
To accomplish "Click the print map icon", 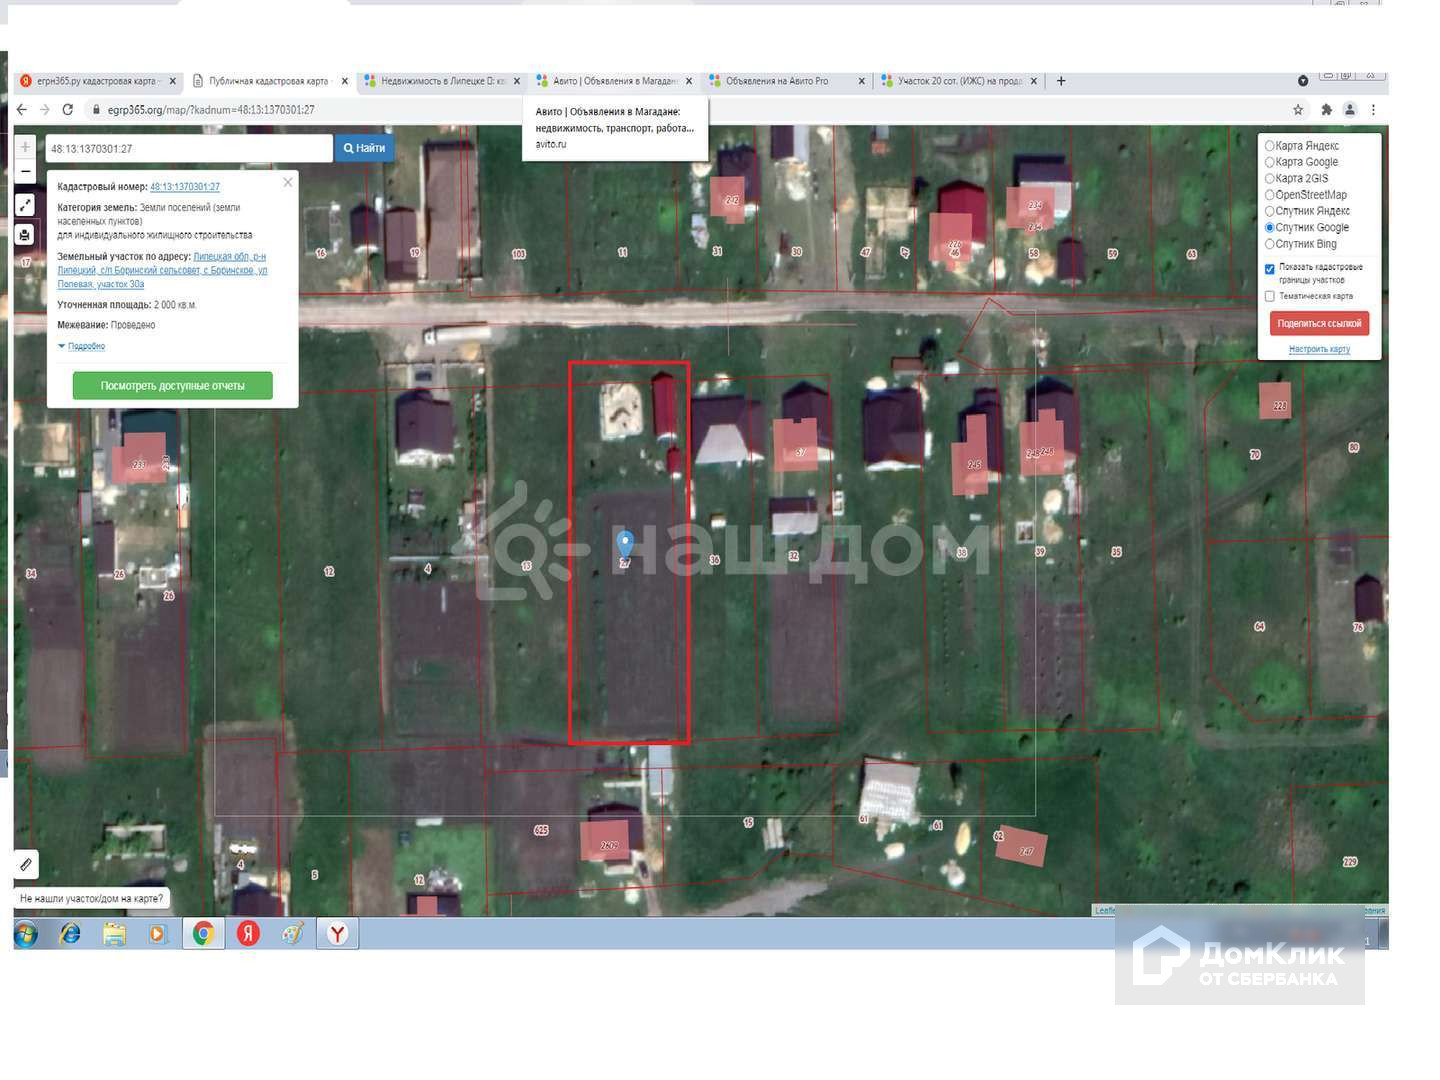I will click(x=26, y=235).
